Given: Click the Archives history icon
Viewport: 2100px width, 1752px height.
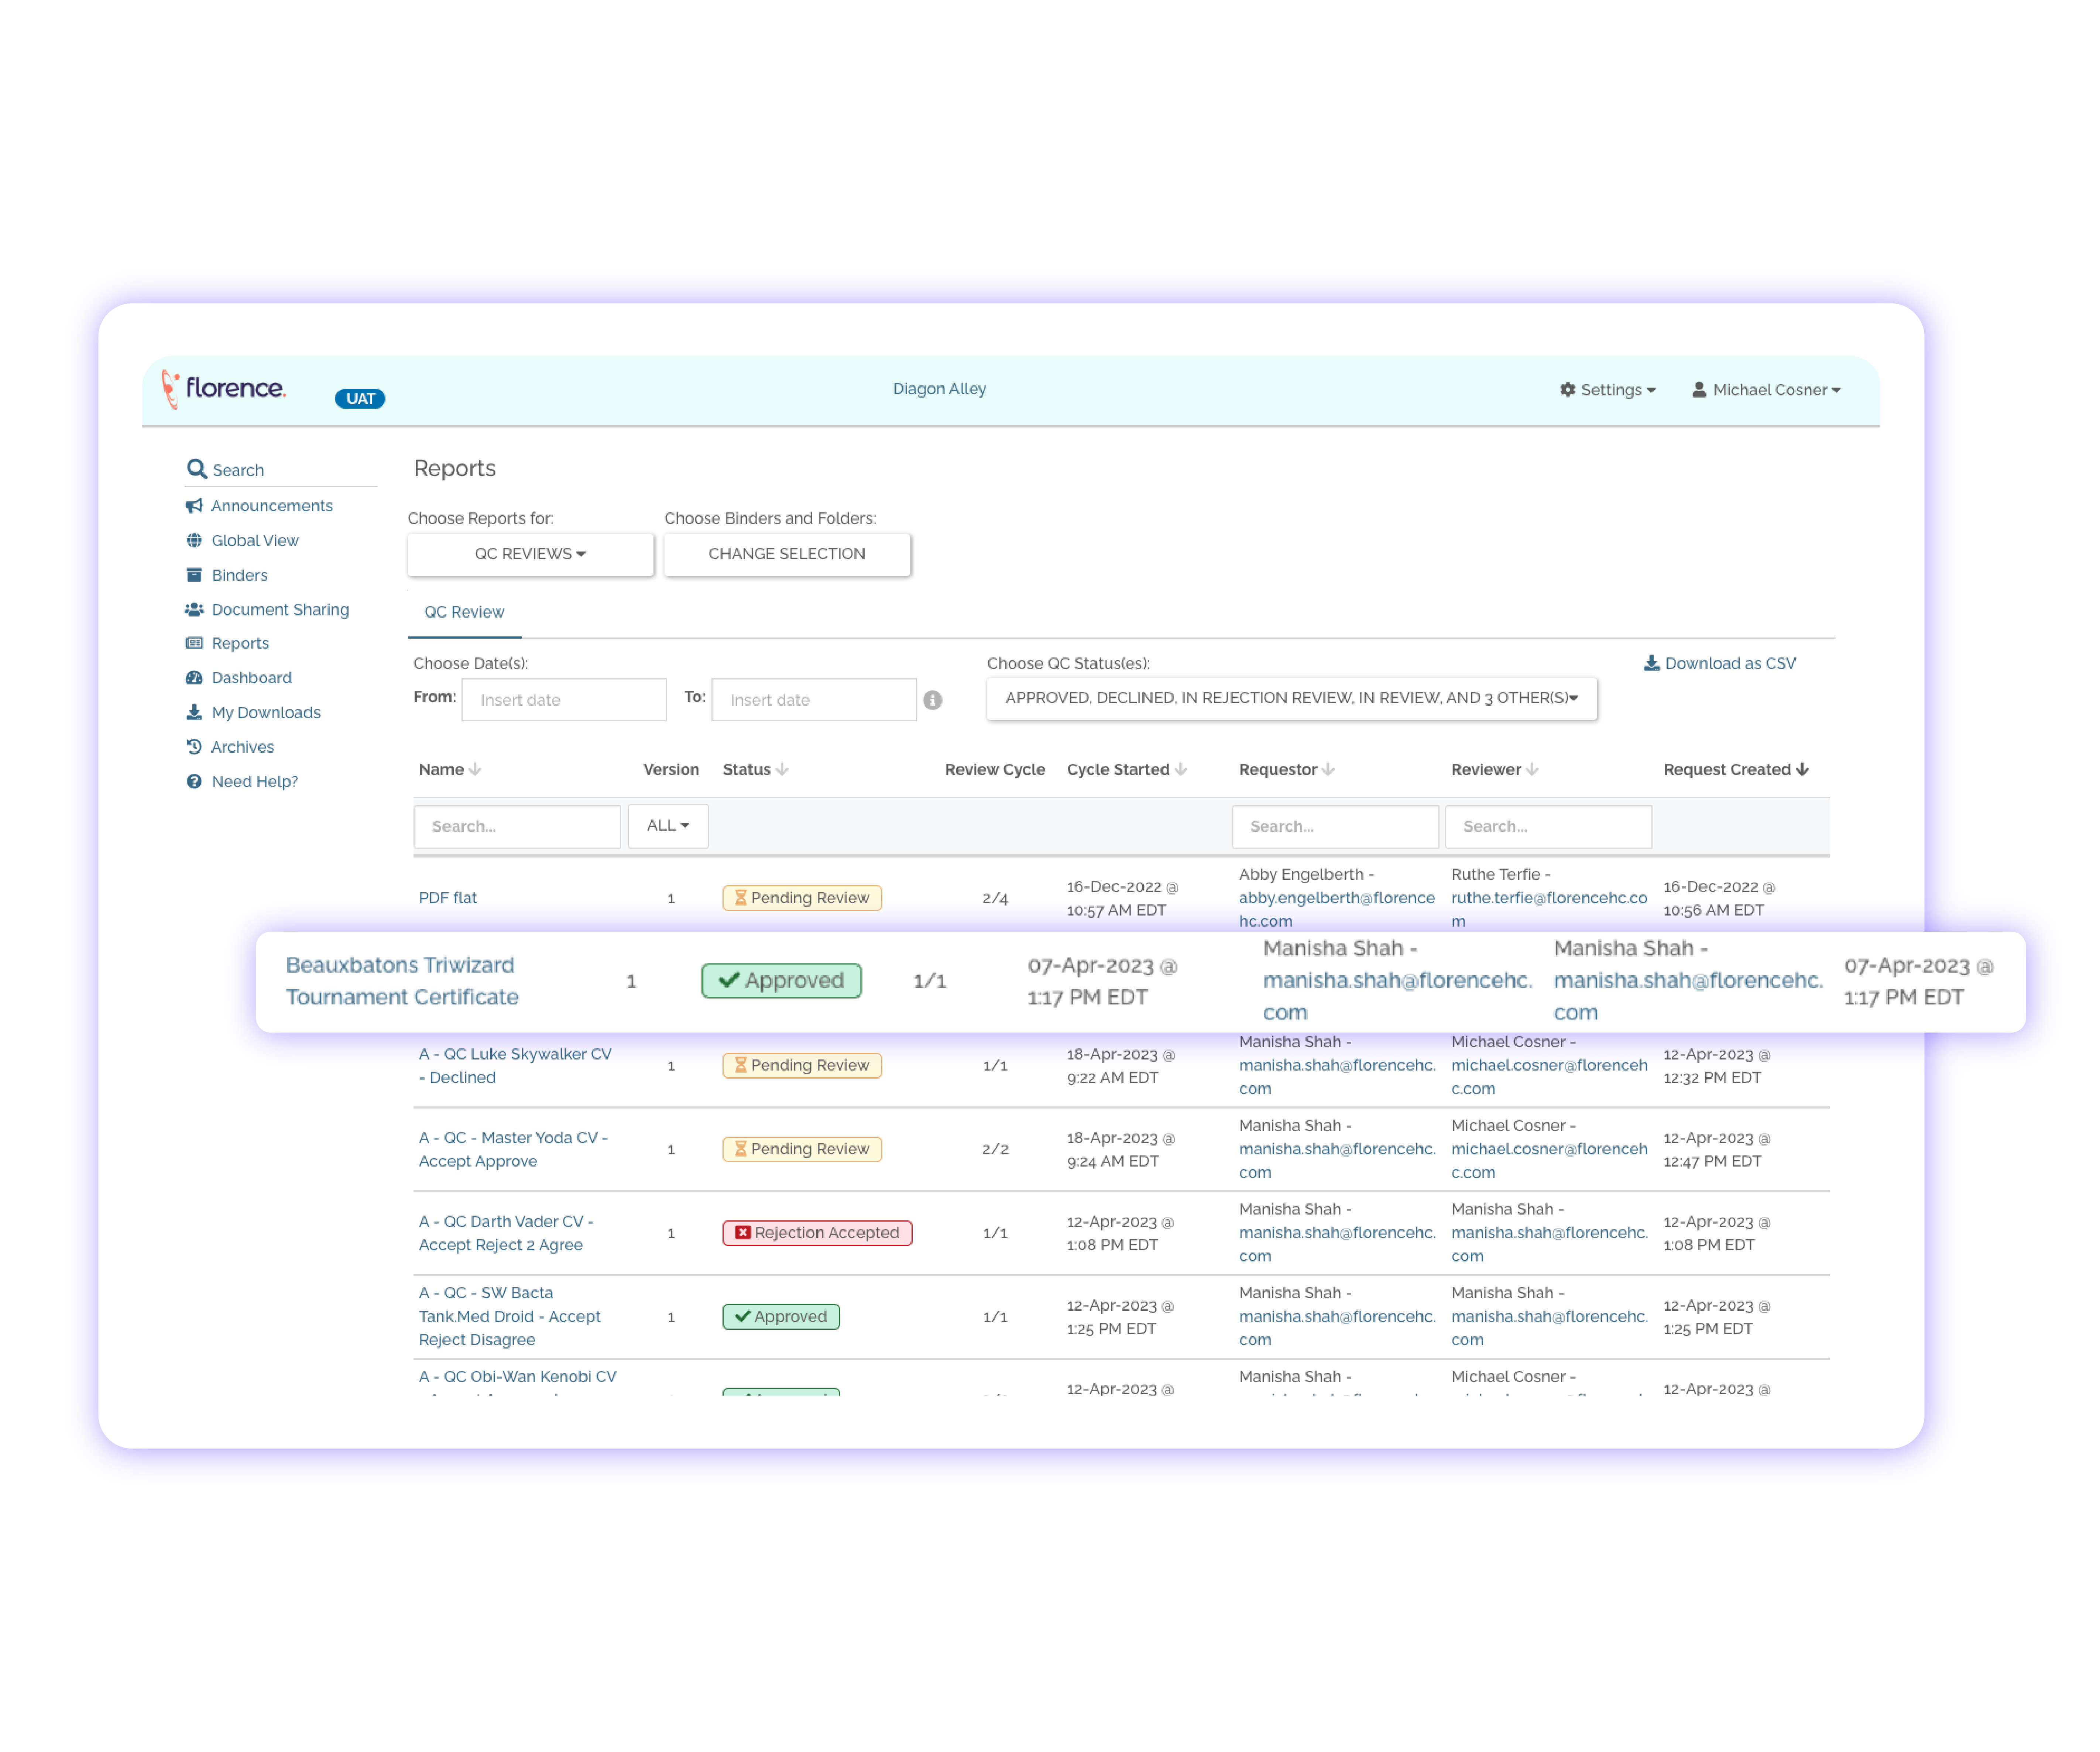Looking at the screenshot, I should point(194,747).
